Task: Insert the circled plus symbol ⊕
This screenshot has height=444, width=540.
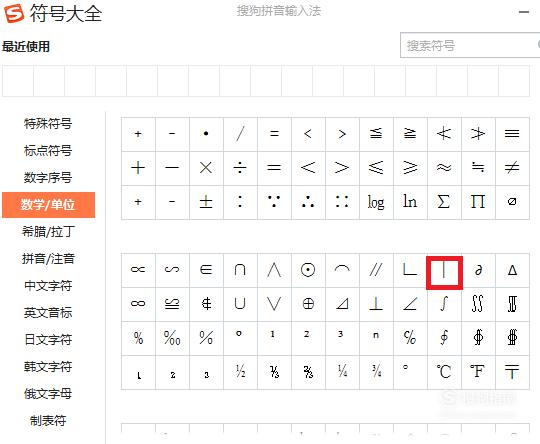Action: pos(308,304)
